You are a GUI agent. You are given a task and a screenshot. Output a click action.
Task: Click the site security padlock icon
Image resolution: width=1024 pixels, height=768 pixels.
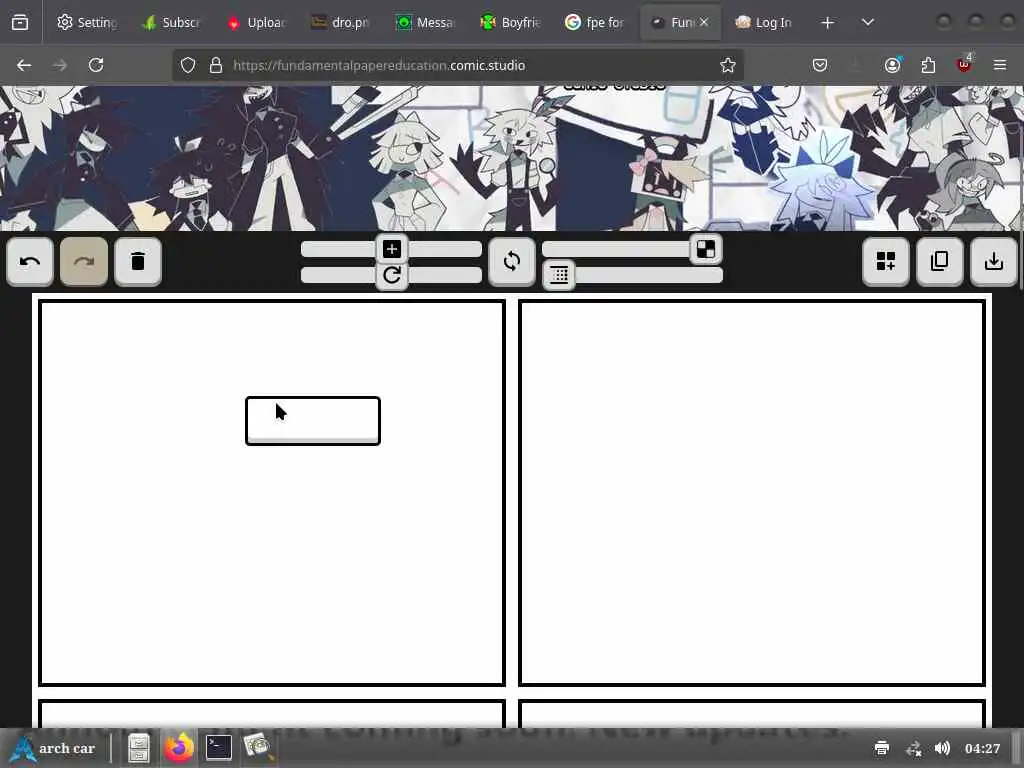pyautogui.click(x=216, y=65)
